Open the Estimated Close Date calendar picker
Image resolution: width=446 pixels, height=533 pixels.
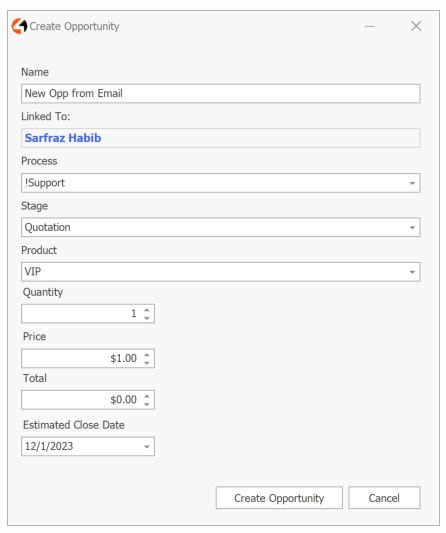pos(147,447)
